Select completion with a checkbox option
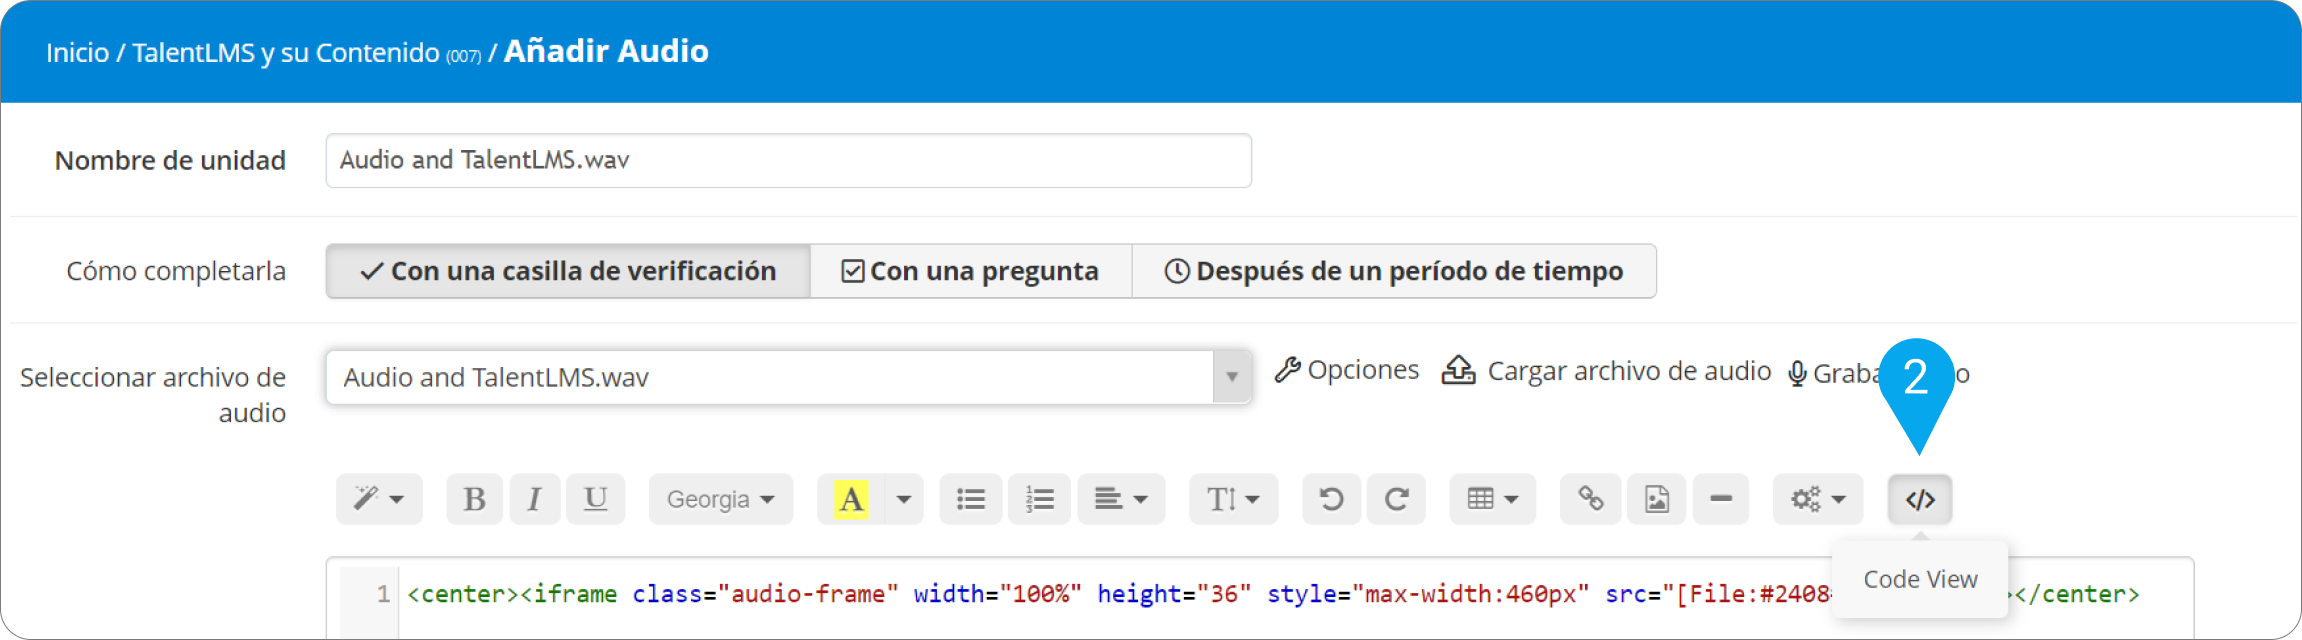Viewport: 2302px width, 640px height. (568, 271)
